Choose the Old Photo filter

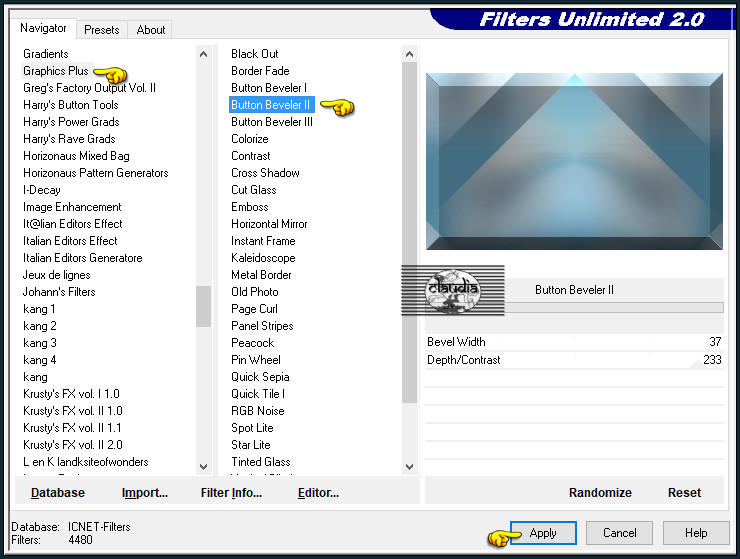[x=255, y=292]
